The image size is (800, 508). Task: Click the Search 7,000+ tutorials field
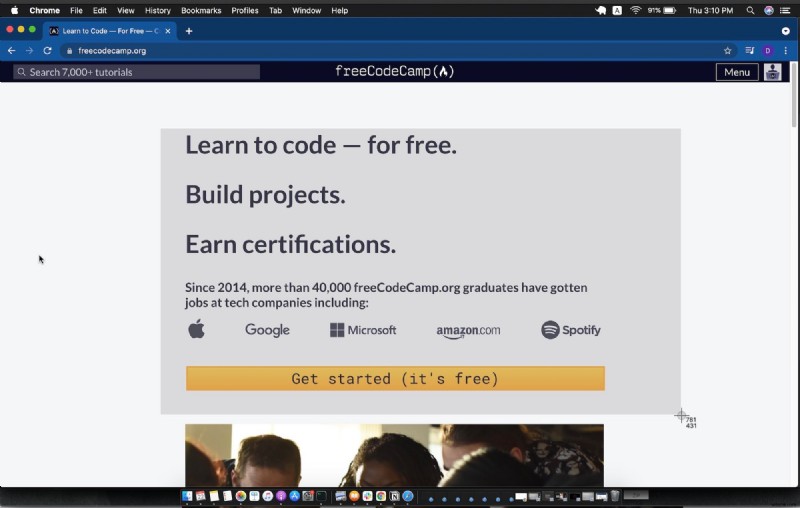tap(137, 72)
